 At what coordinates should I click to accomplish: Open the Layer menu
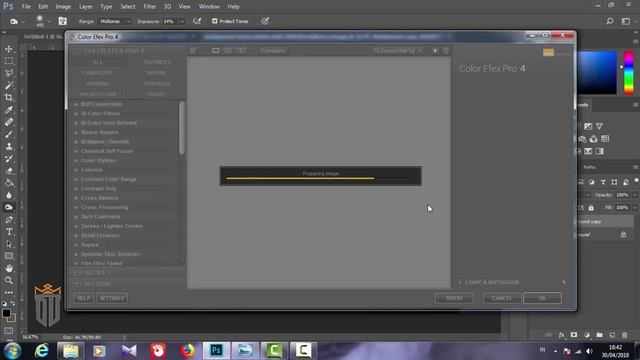point(85,7)
